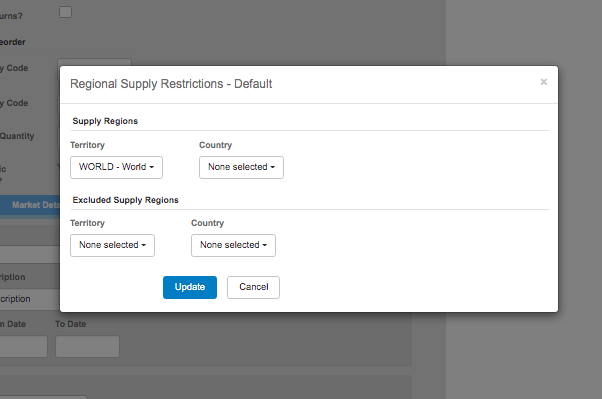Select the Description row in background table

pyautogui.click(x=30, y=299)
